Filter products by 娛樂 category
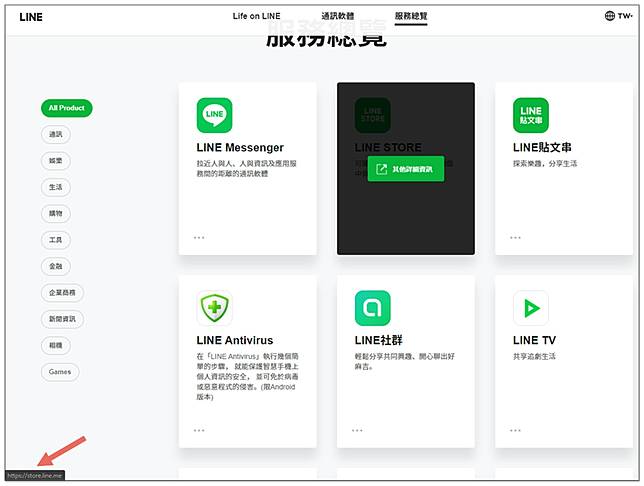Screen dimensions: 644x486 pos(56,161)
